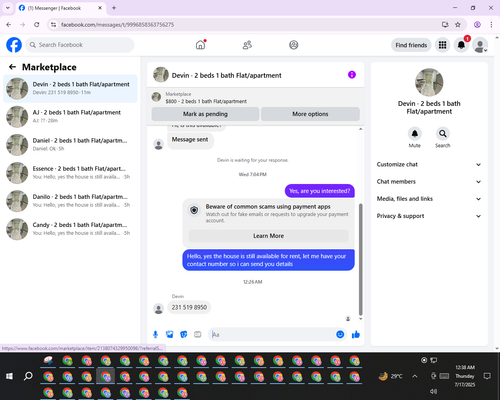Open the purple conversation information icon
The height and width of the screenshot is (400, 500).
(x=352, y=75)
